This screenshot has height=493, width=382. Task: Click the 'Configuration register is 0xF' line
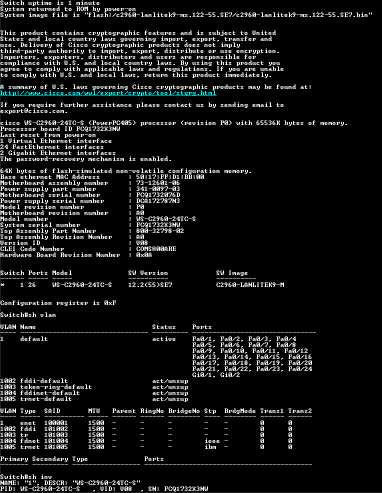(x=58, y=303)
